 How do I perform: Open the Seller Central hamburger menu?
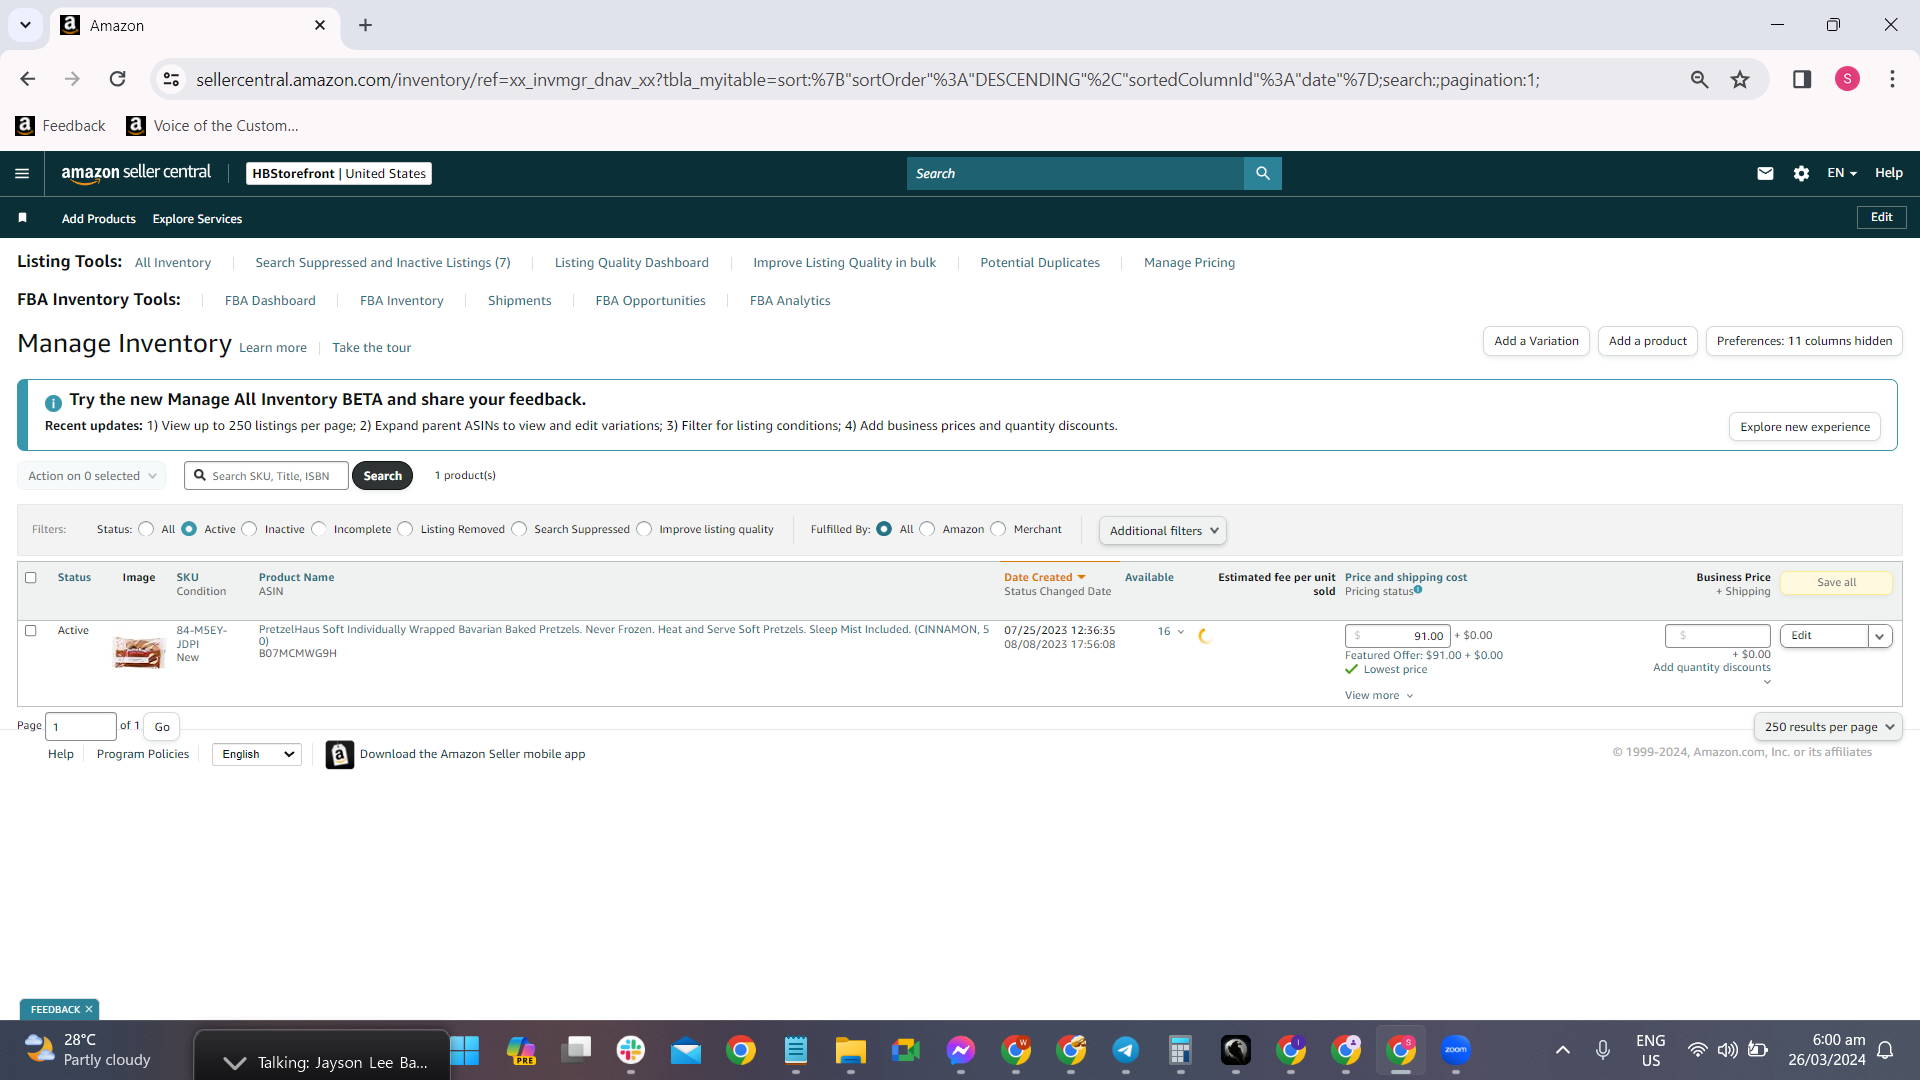(x=22, y=173)
